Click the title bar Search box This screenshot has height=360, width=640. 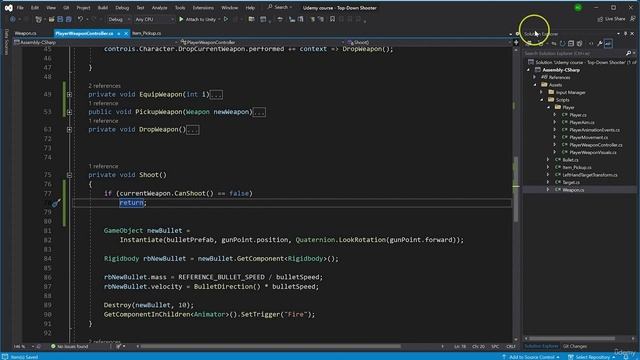(x=280, y=7)
